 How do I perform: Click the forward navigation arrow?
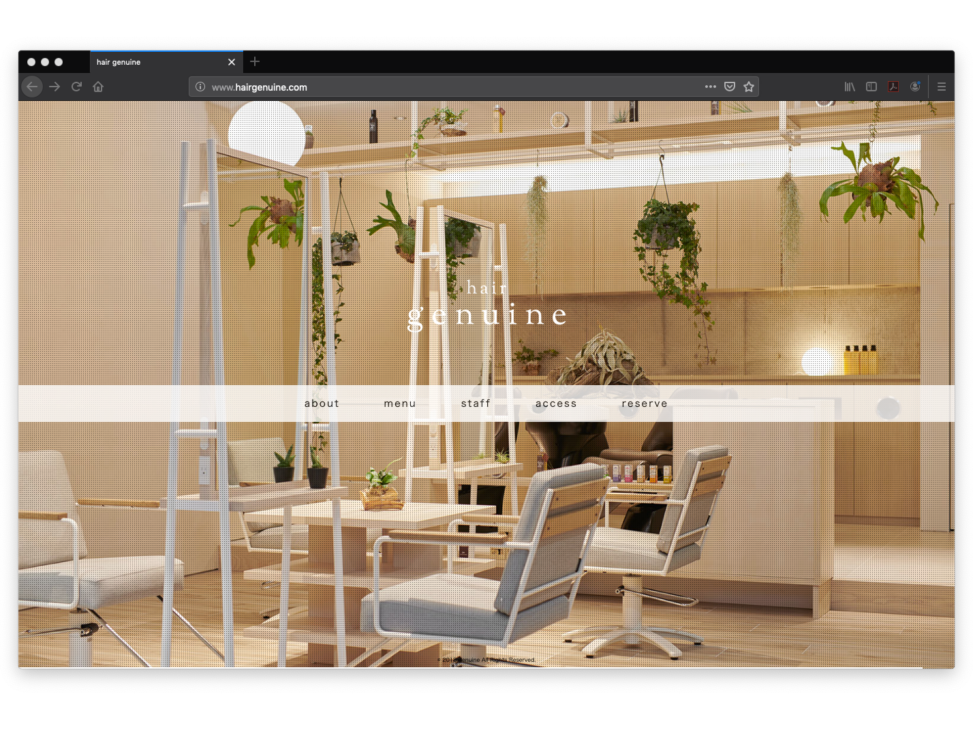(54, 87)
